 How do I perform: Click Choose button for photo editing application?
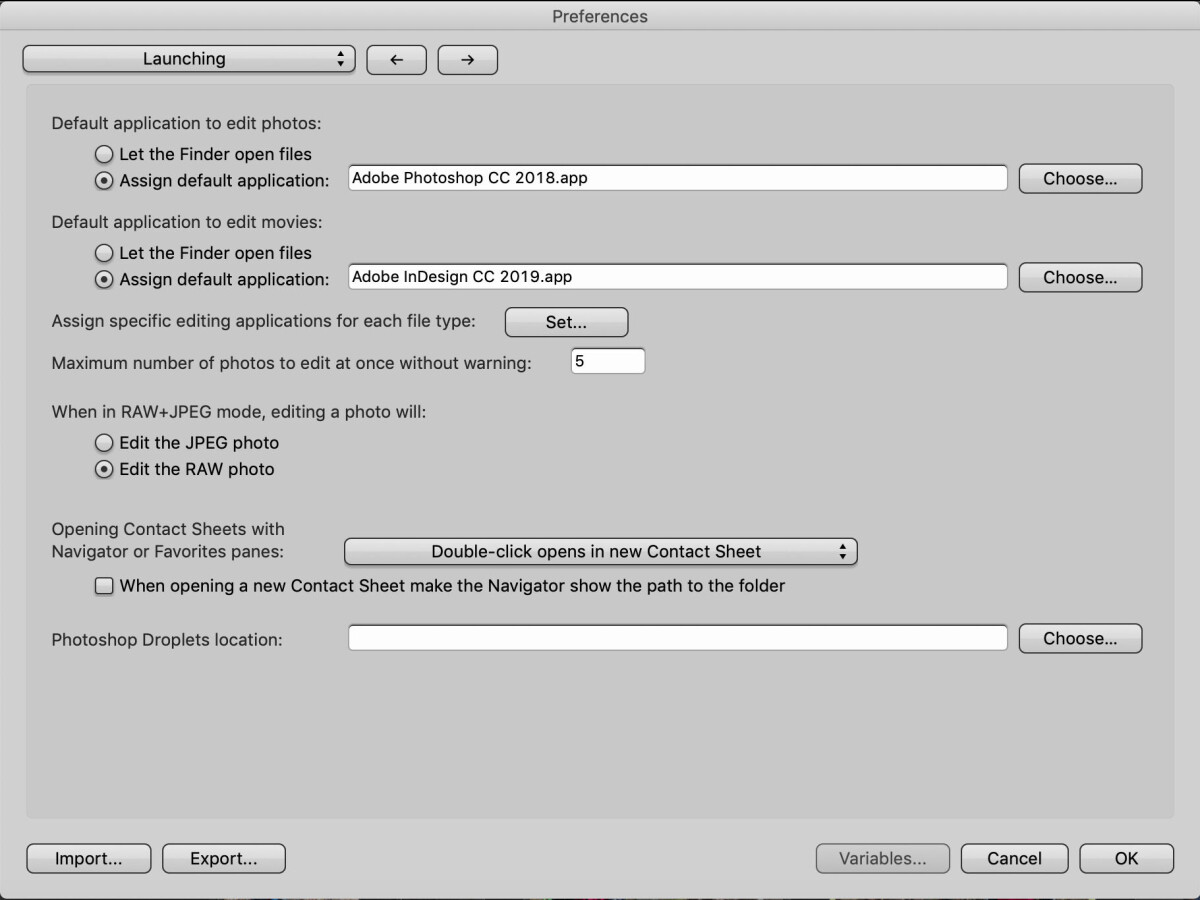tap(1080, 179)
